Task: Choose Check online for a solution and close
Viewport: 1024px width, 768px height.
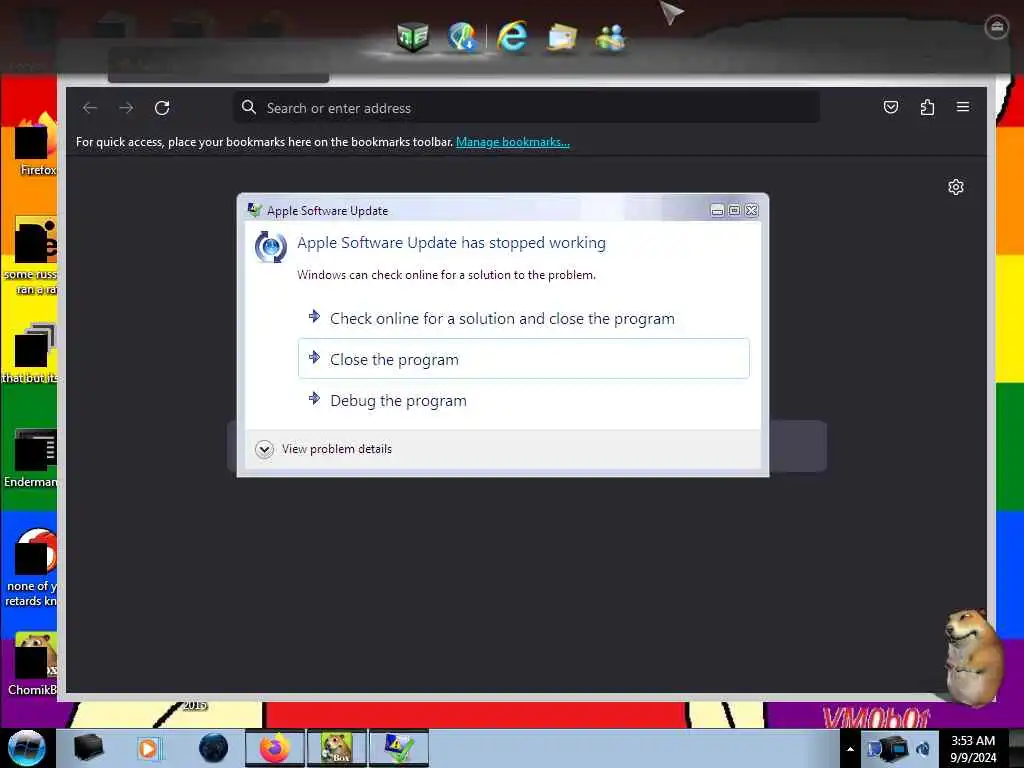Action: (x=523, y=319)
